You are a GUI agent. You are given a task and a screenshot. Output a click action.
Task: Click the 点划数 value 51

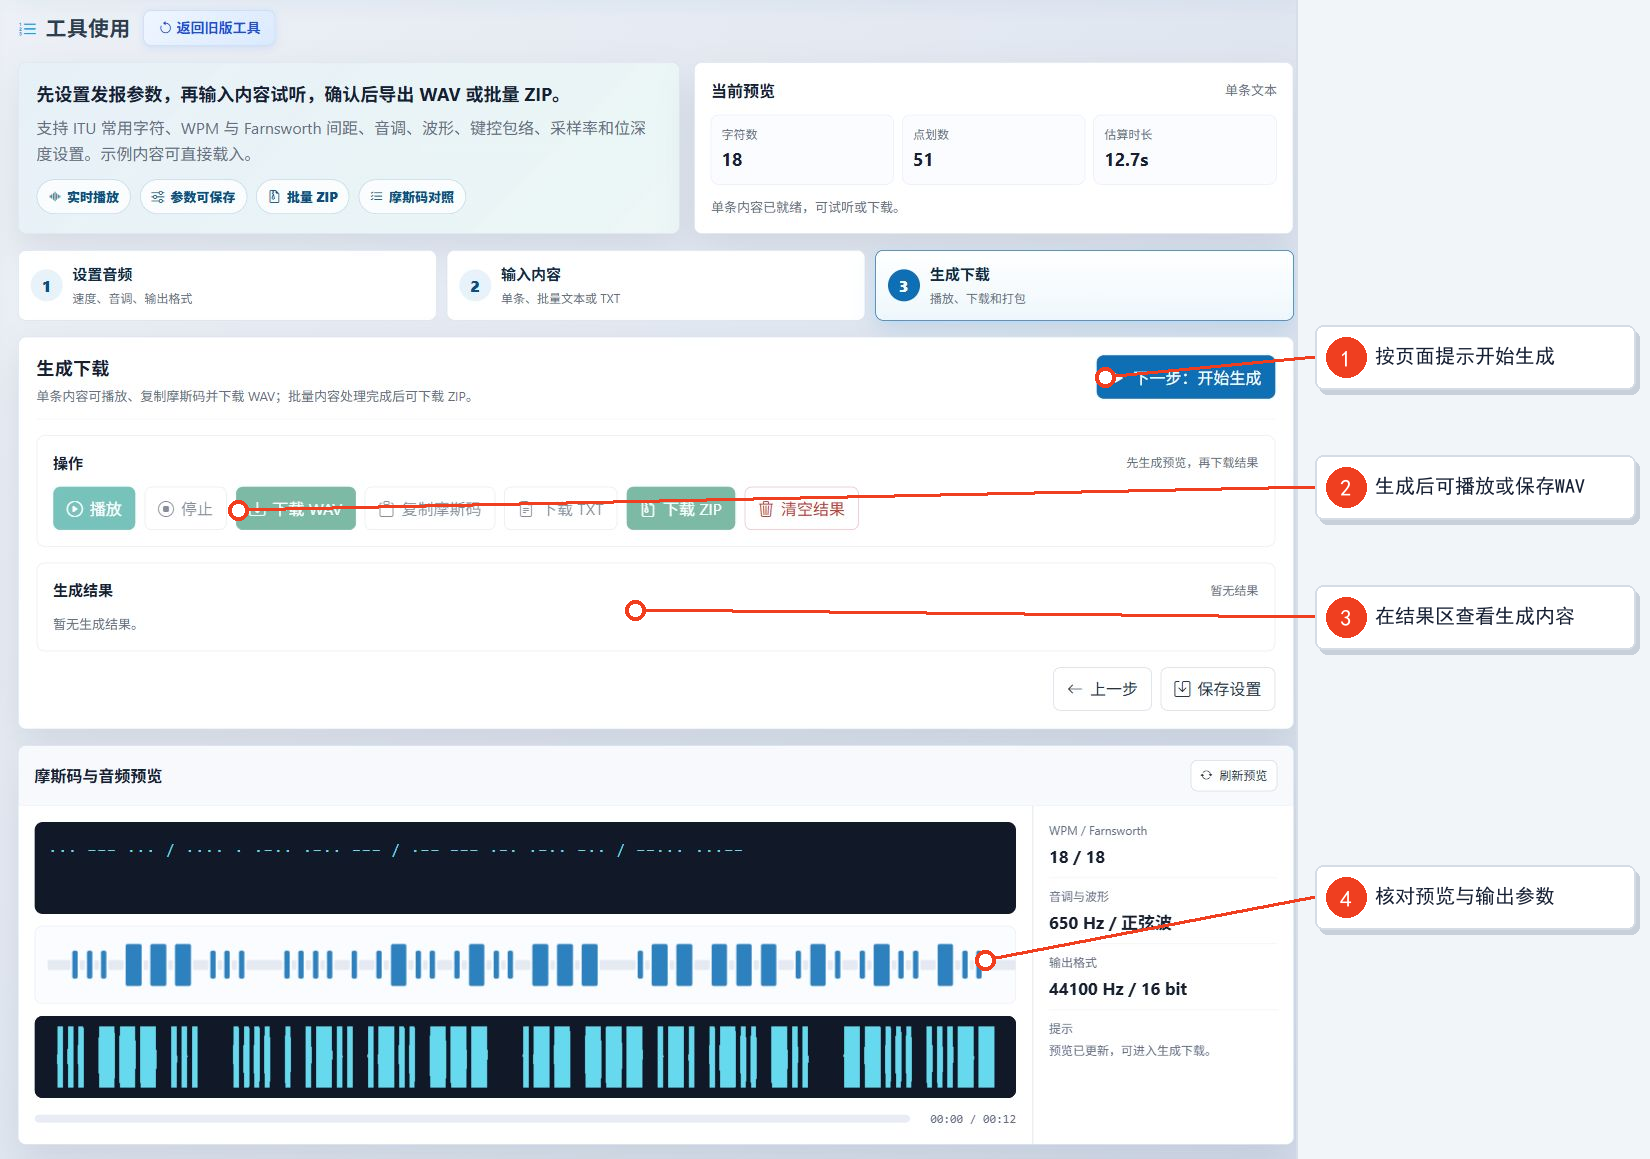tap(923, 160)
